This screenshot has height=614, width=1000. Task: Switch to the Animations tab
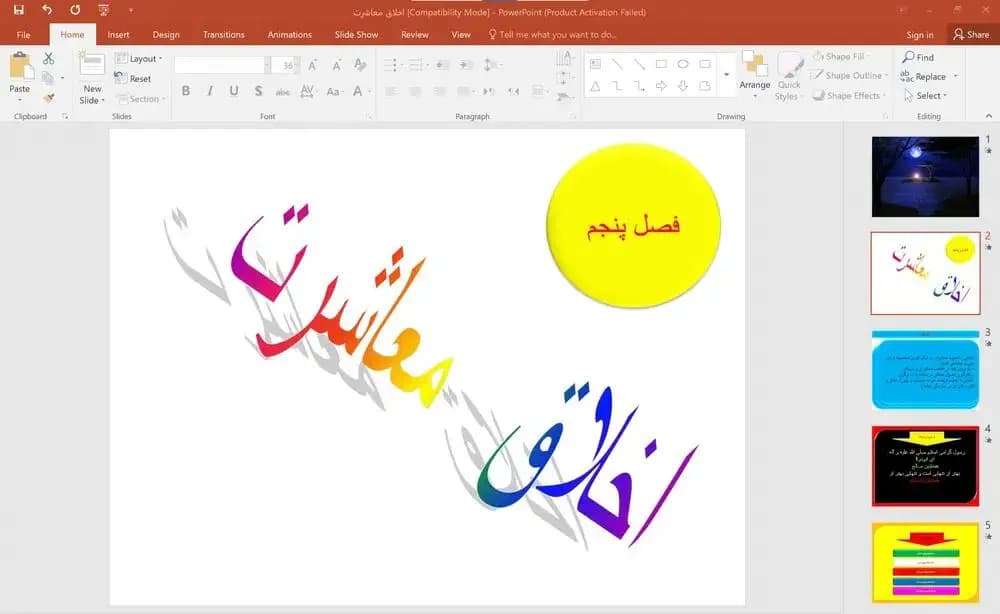[290, 34]
